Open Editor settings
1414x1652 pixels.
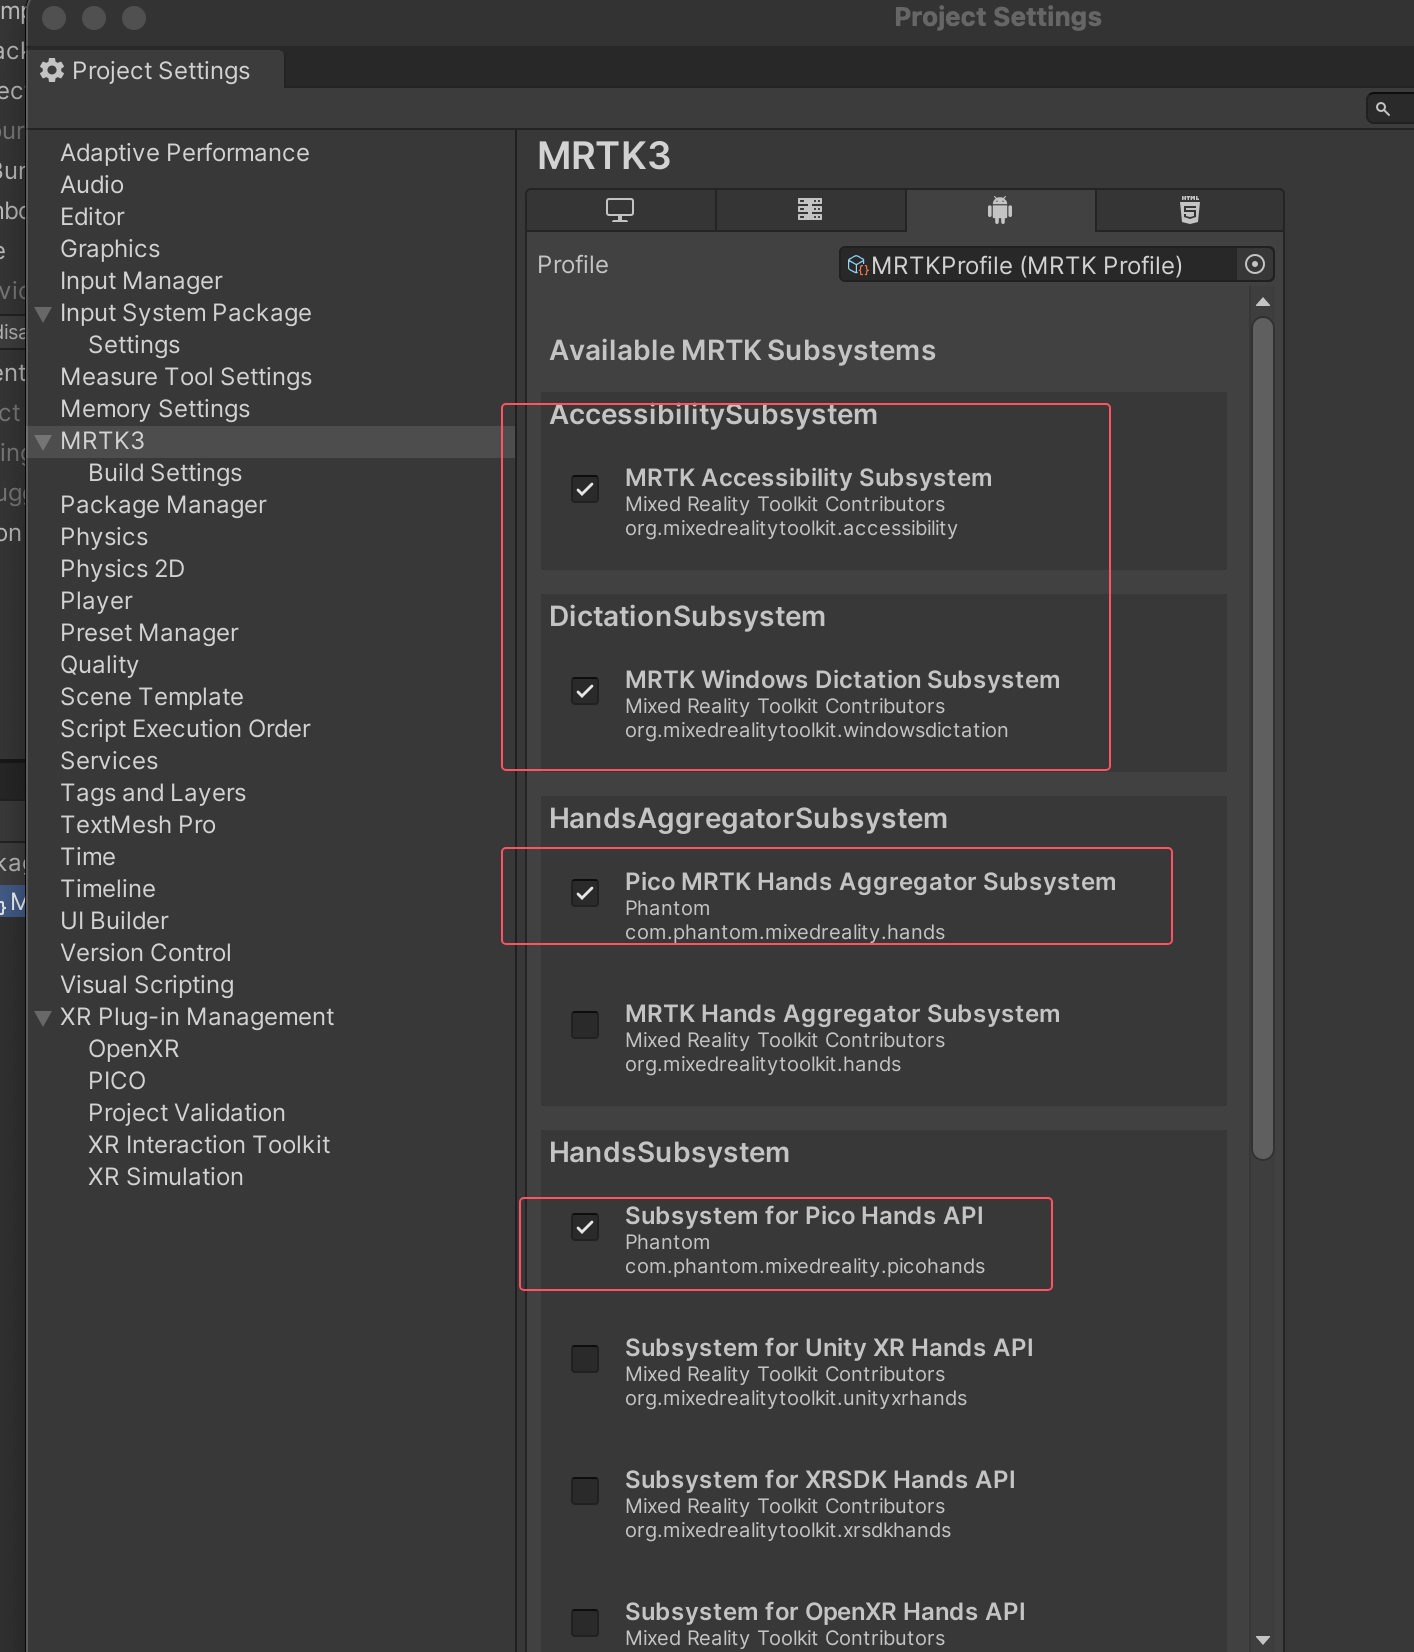pyautogui.click(x=92, y=217)
